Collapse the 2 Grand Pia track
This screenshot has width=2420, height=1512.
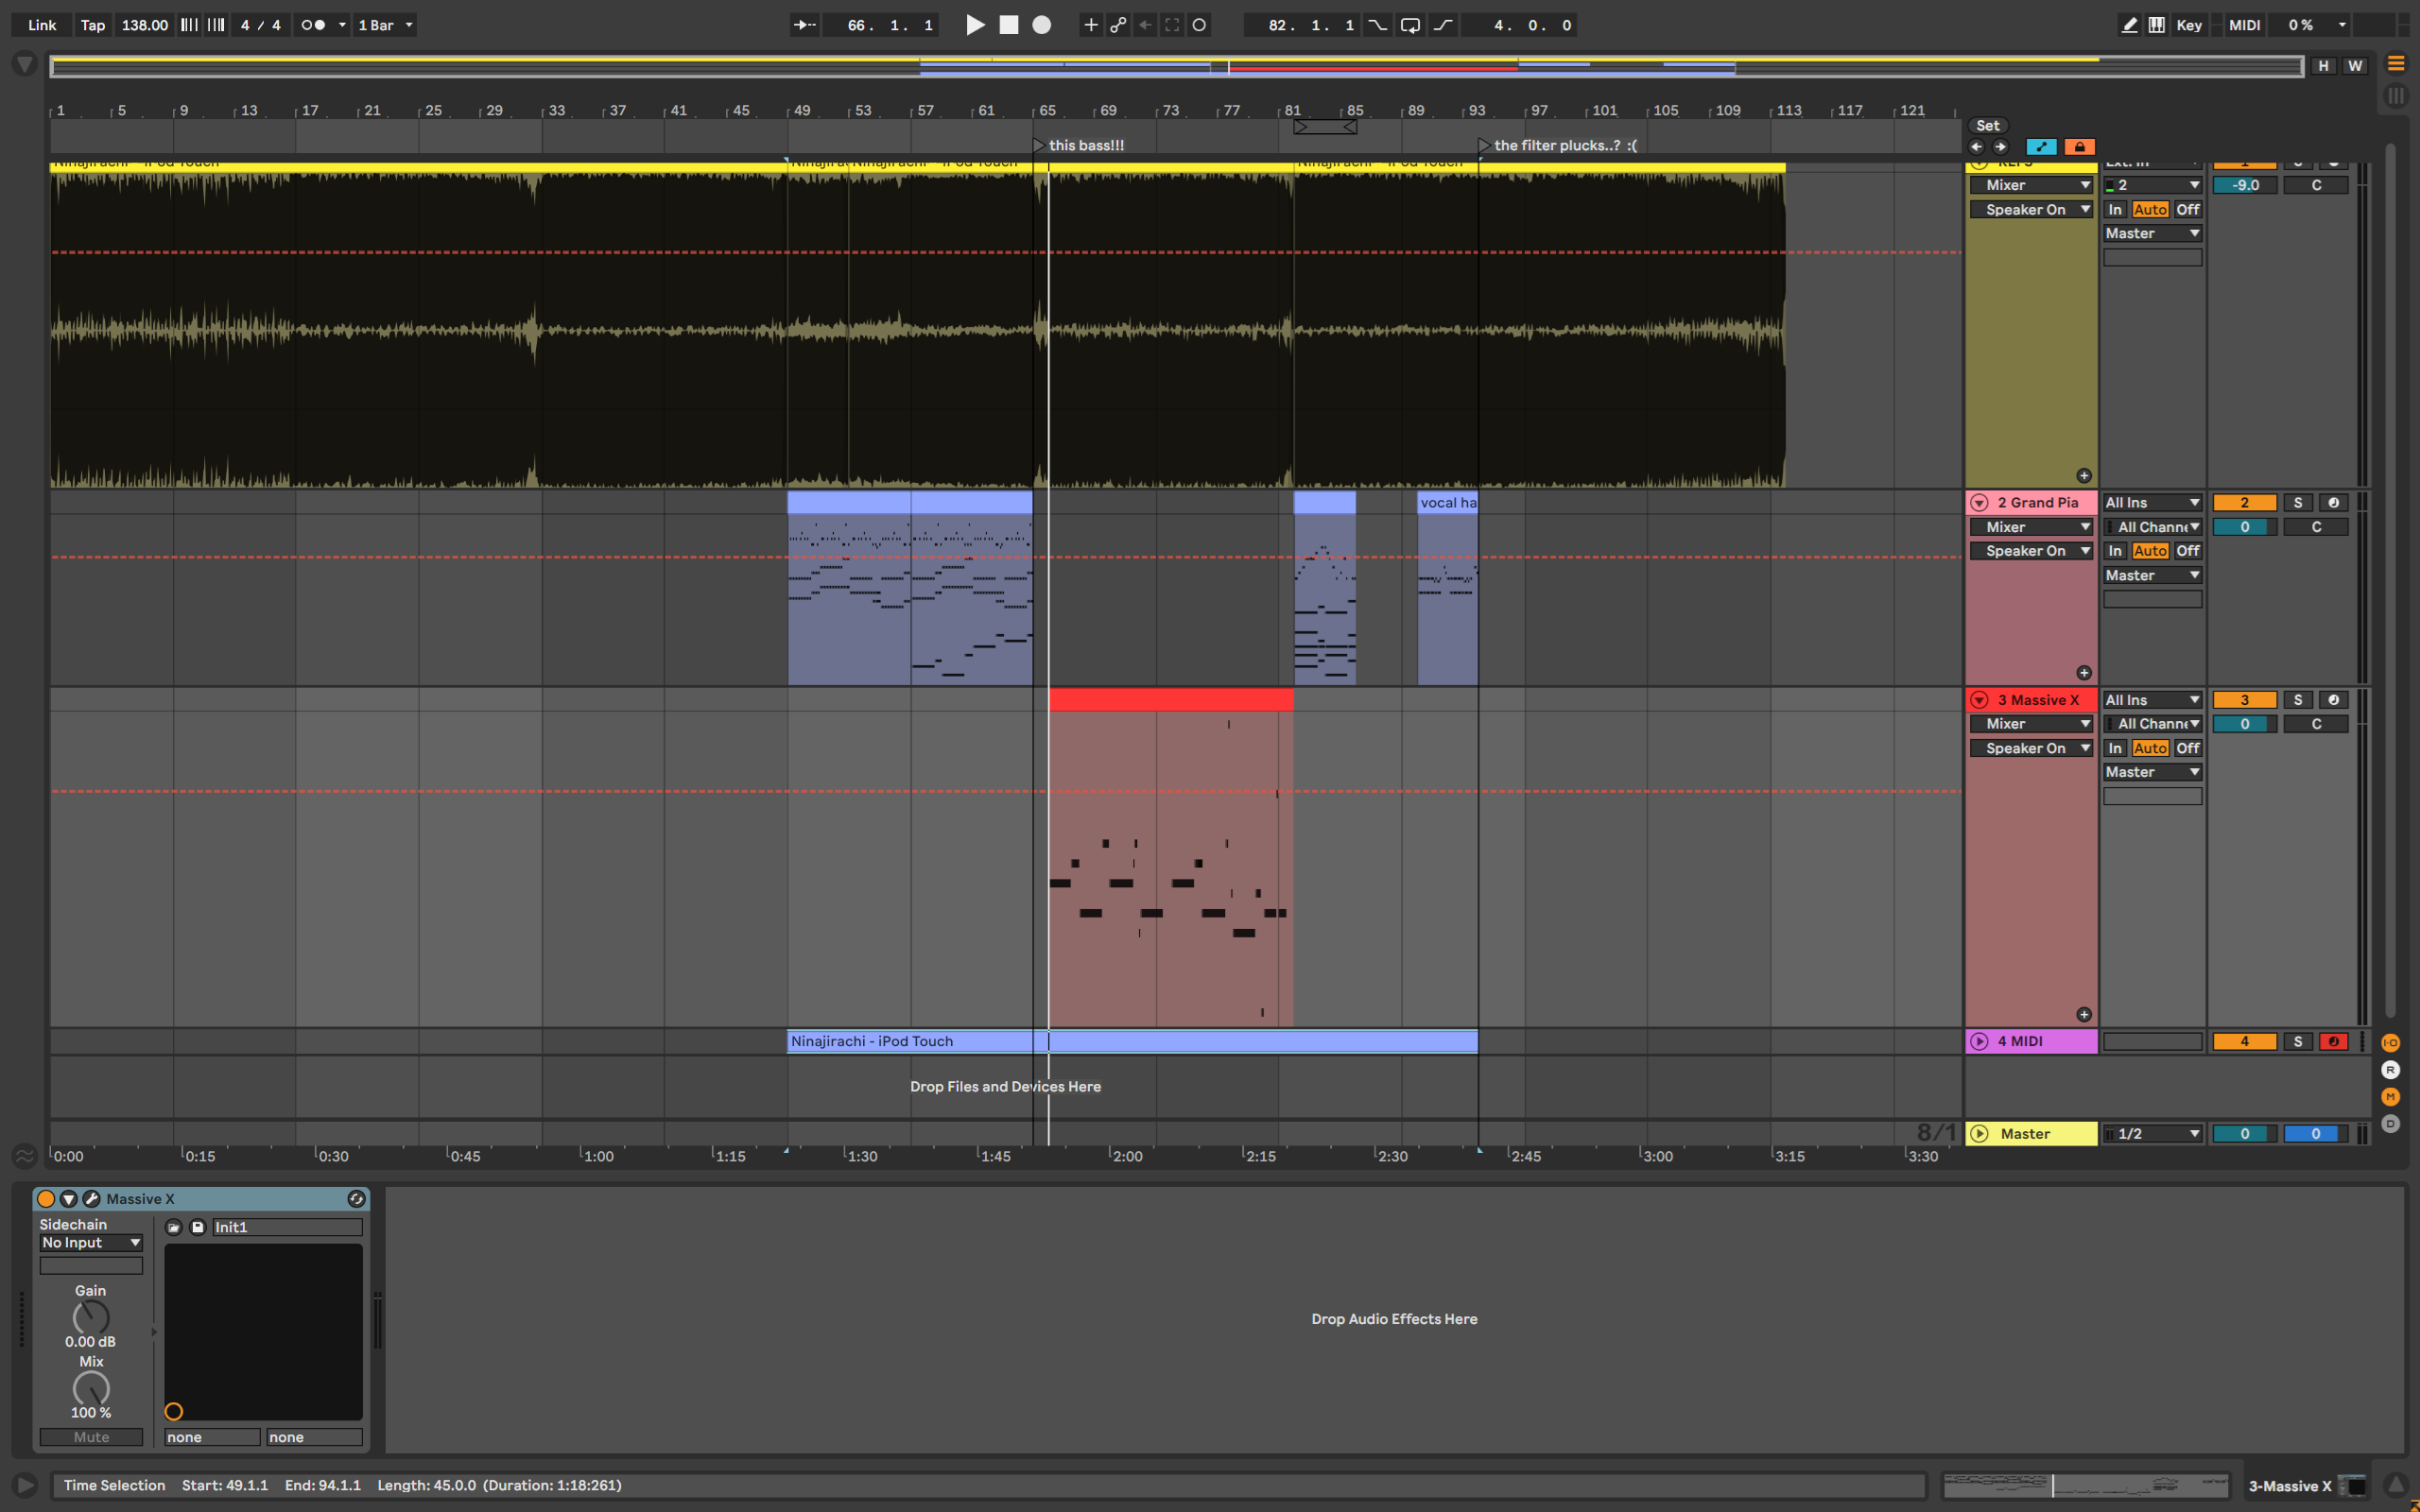click(1979, 503)
